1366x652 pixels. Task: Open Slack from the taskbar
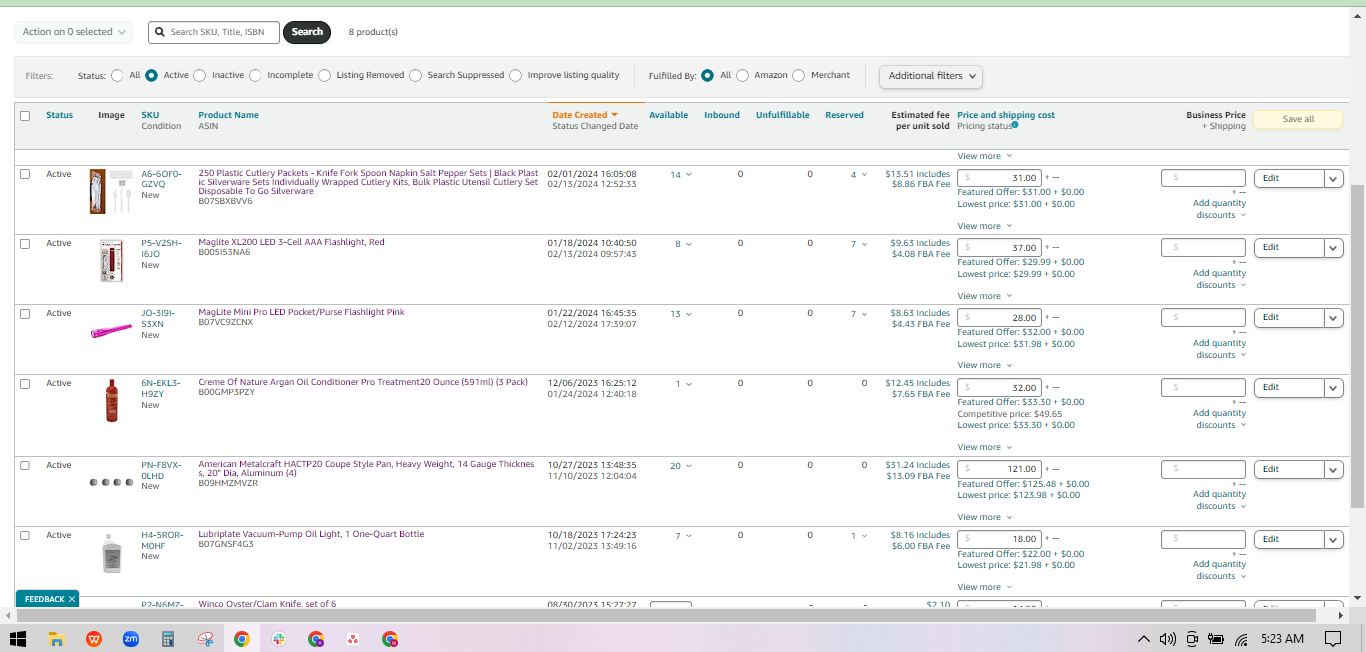coord(279,638)
